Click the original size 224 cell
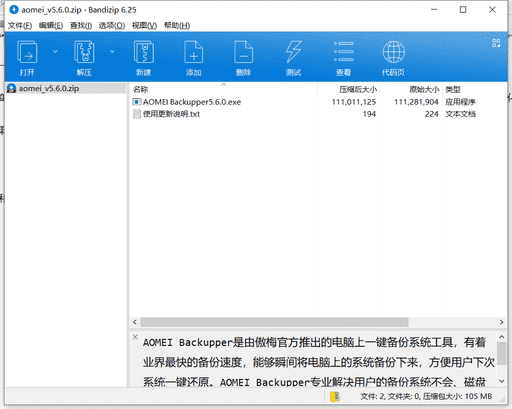The image size is (512, 409). tap(431, 114)
